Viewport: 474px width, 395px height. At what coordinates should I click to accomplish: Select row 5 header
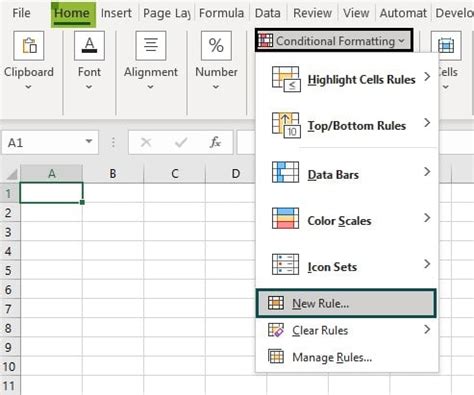click(10, 270)
